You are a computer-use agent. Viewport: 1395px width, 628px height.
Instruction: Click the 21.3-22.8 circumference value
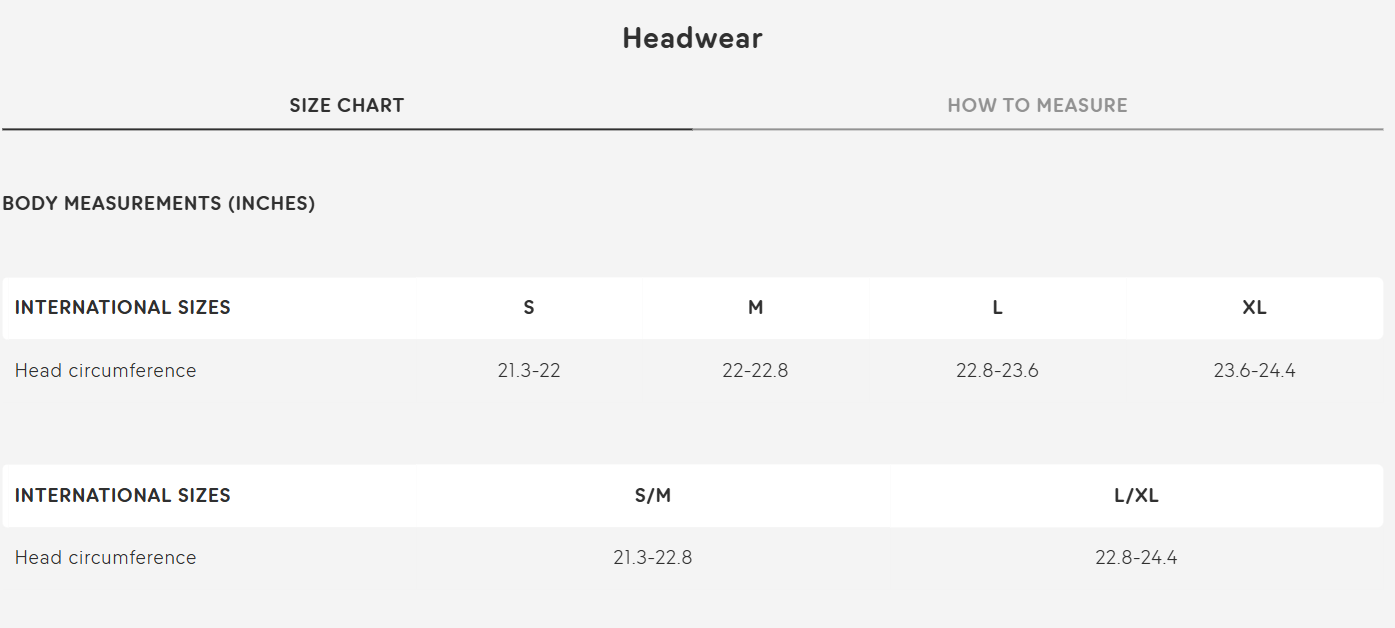653,558
